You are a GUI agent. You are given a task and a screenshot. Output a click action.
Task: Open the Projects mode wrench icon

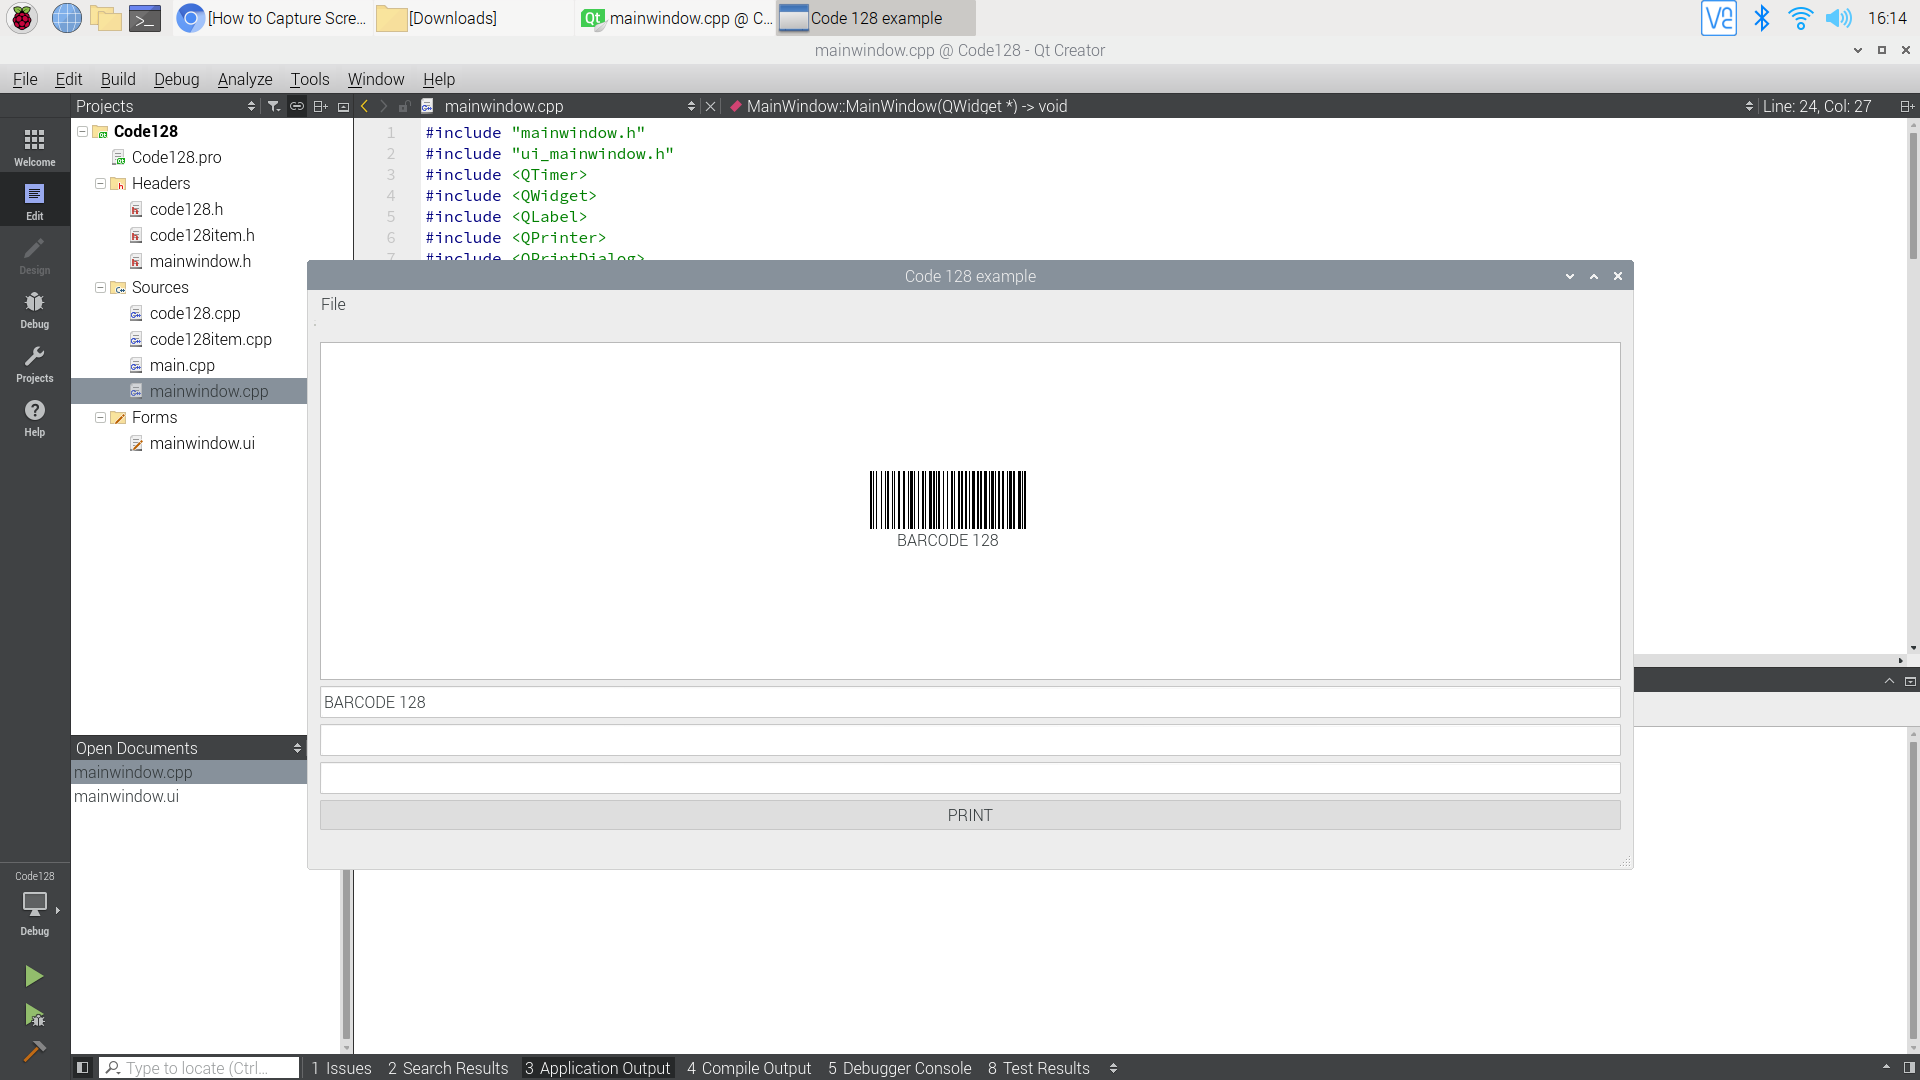tap(34, 363)
